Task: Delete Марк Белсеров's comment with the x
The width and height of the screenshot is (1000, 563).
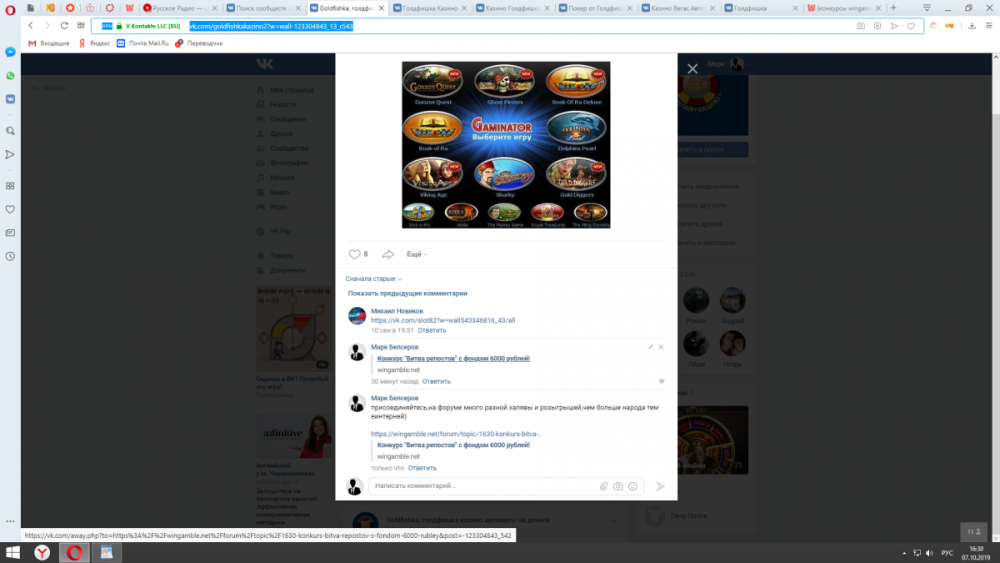Action: pyautogui.click(x=661, y=347)
